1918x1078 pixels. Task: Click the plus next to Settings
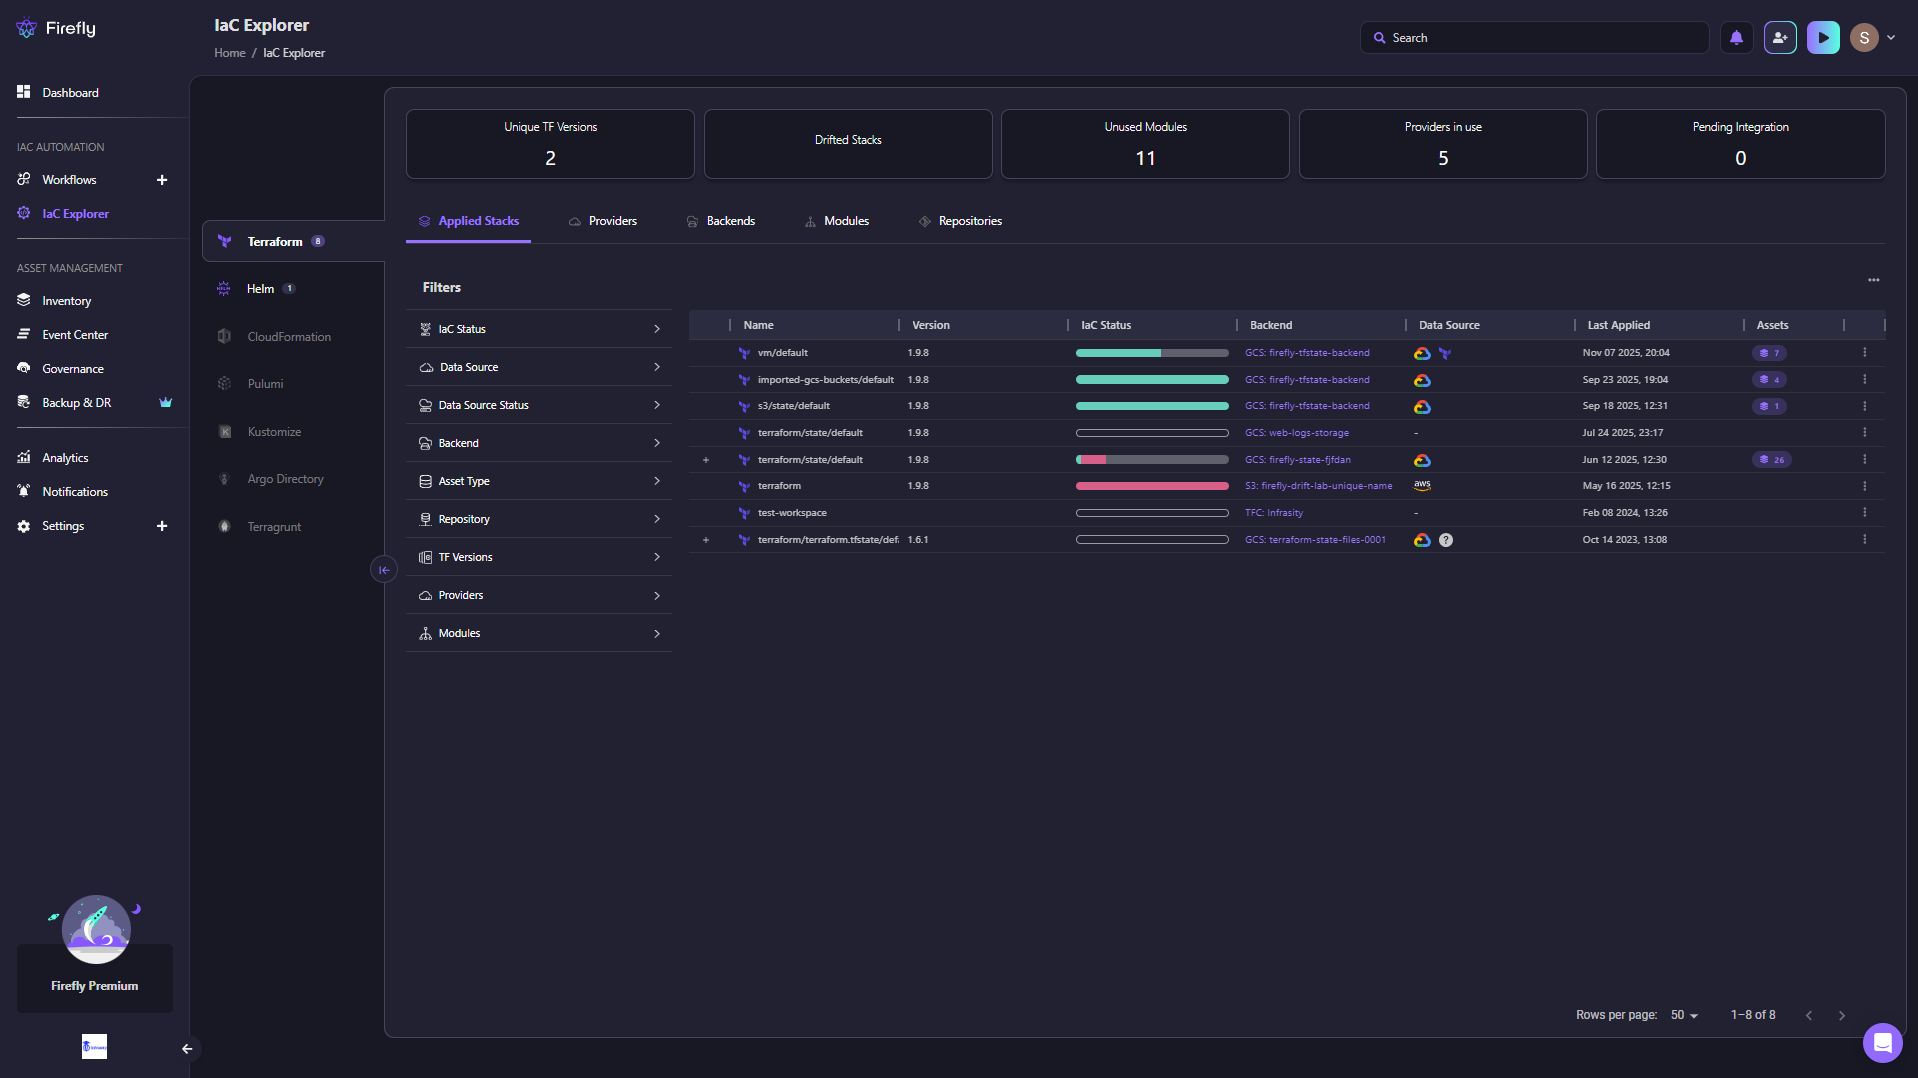pos(162,526)
